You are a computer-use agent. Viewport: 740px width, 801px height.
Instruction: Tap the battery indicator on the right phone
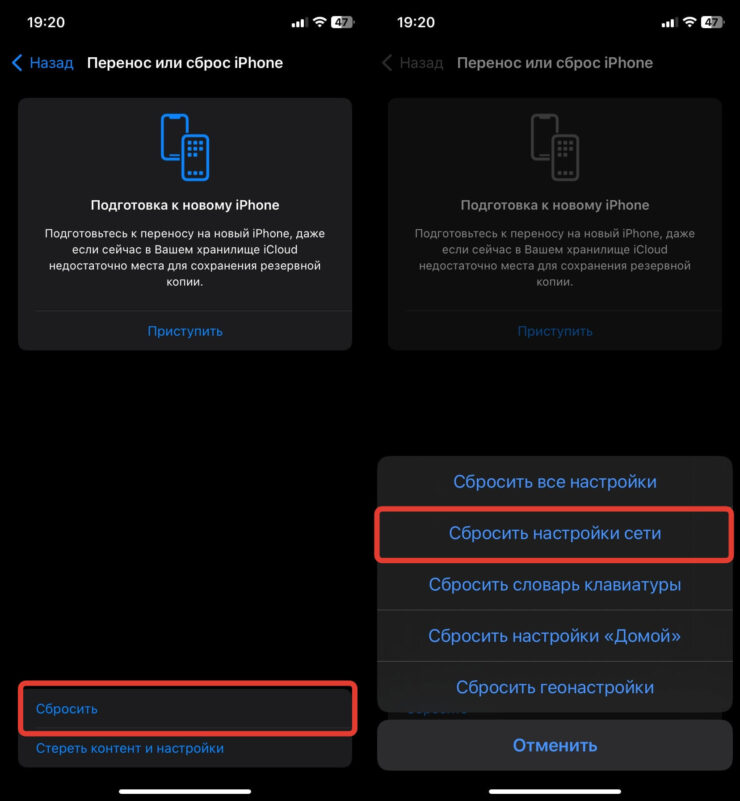click(712, 22)
